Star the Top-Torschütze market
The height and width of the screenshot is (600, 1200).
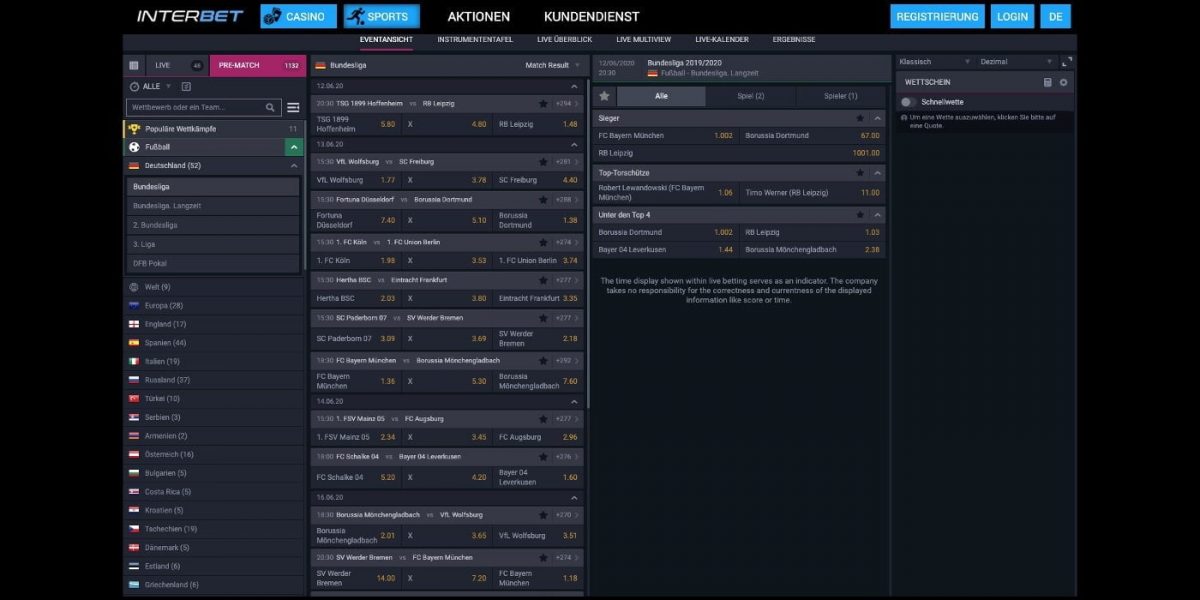860,173
